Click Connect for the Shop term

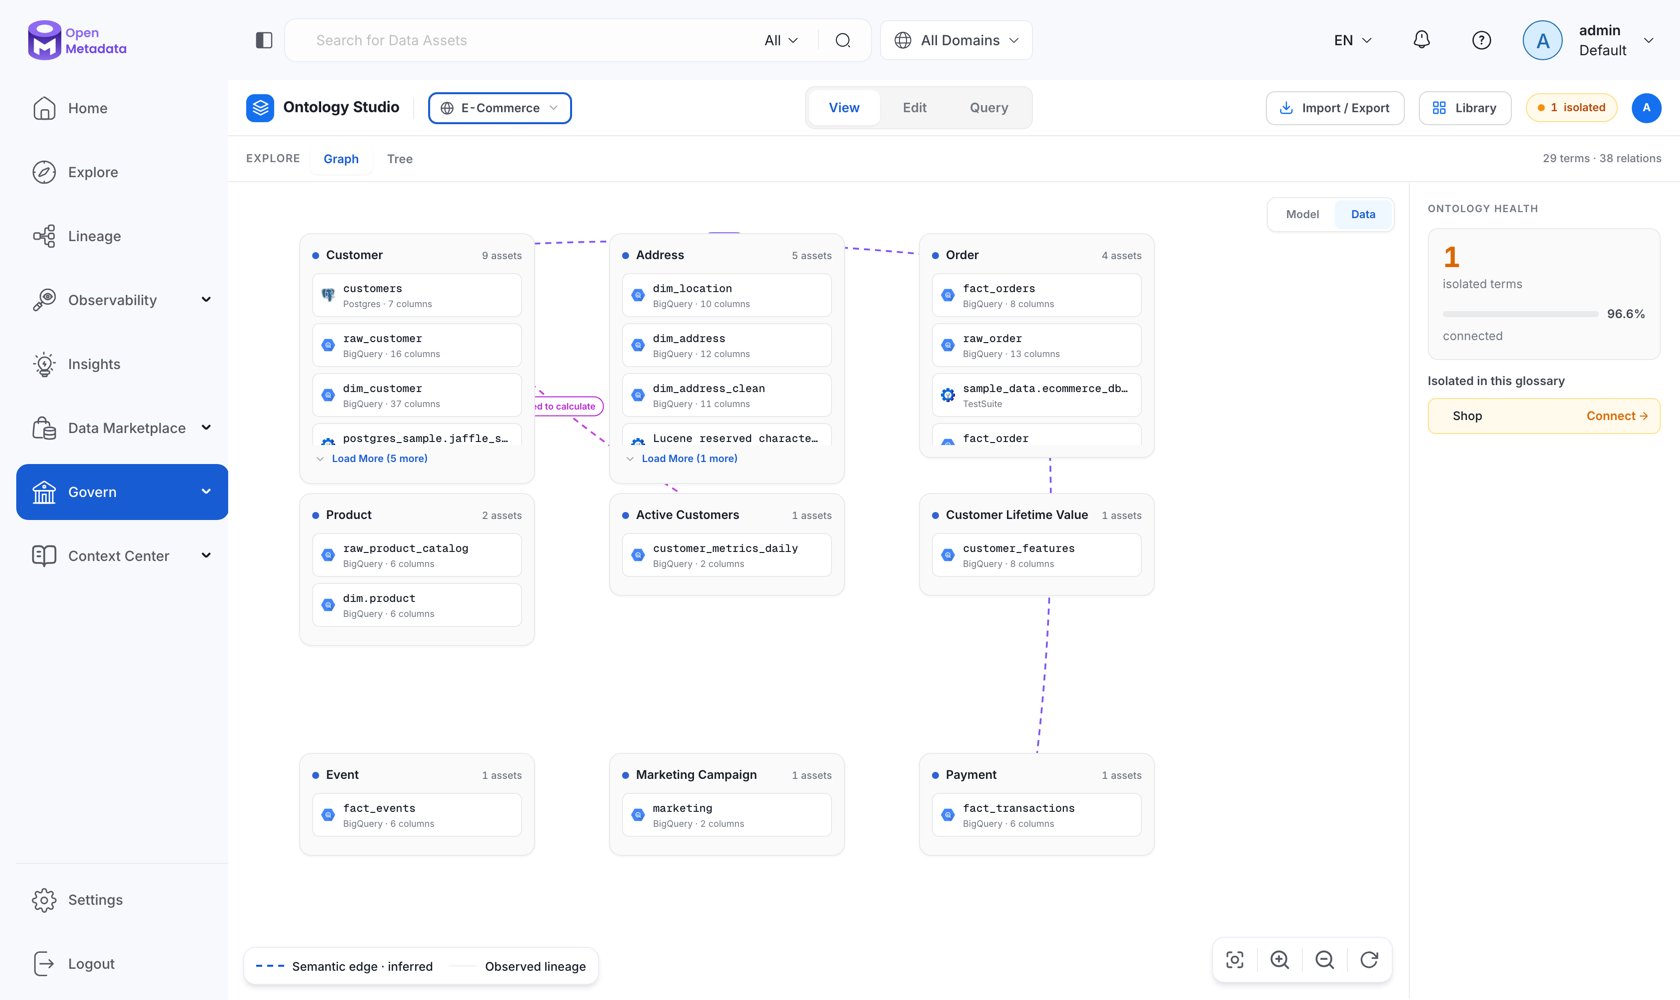point(1617,416)
